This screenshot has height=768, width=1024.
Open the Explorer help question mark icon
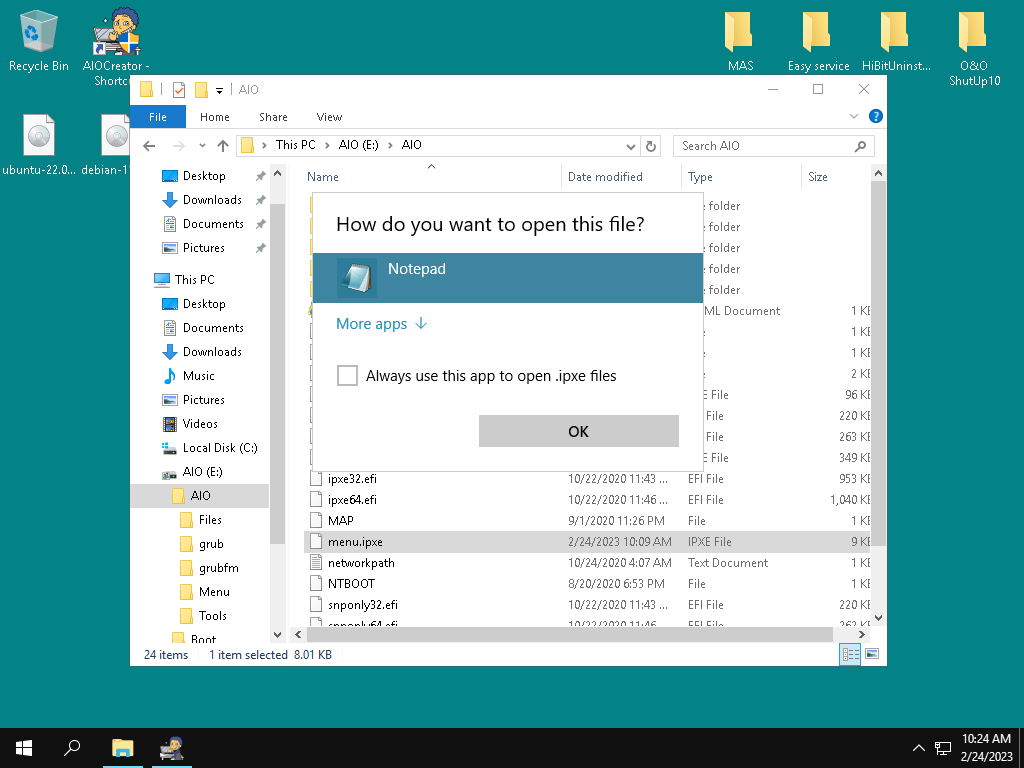876,117
